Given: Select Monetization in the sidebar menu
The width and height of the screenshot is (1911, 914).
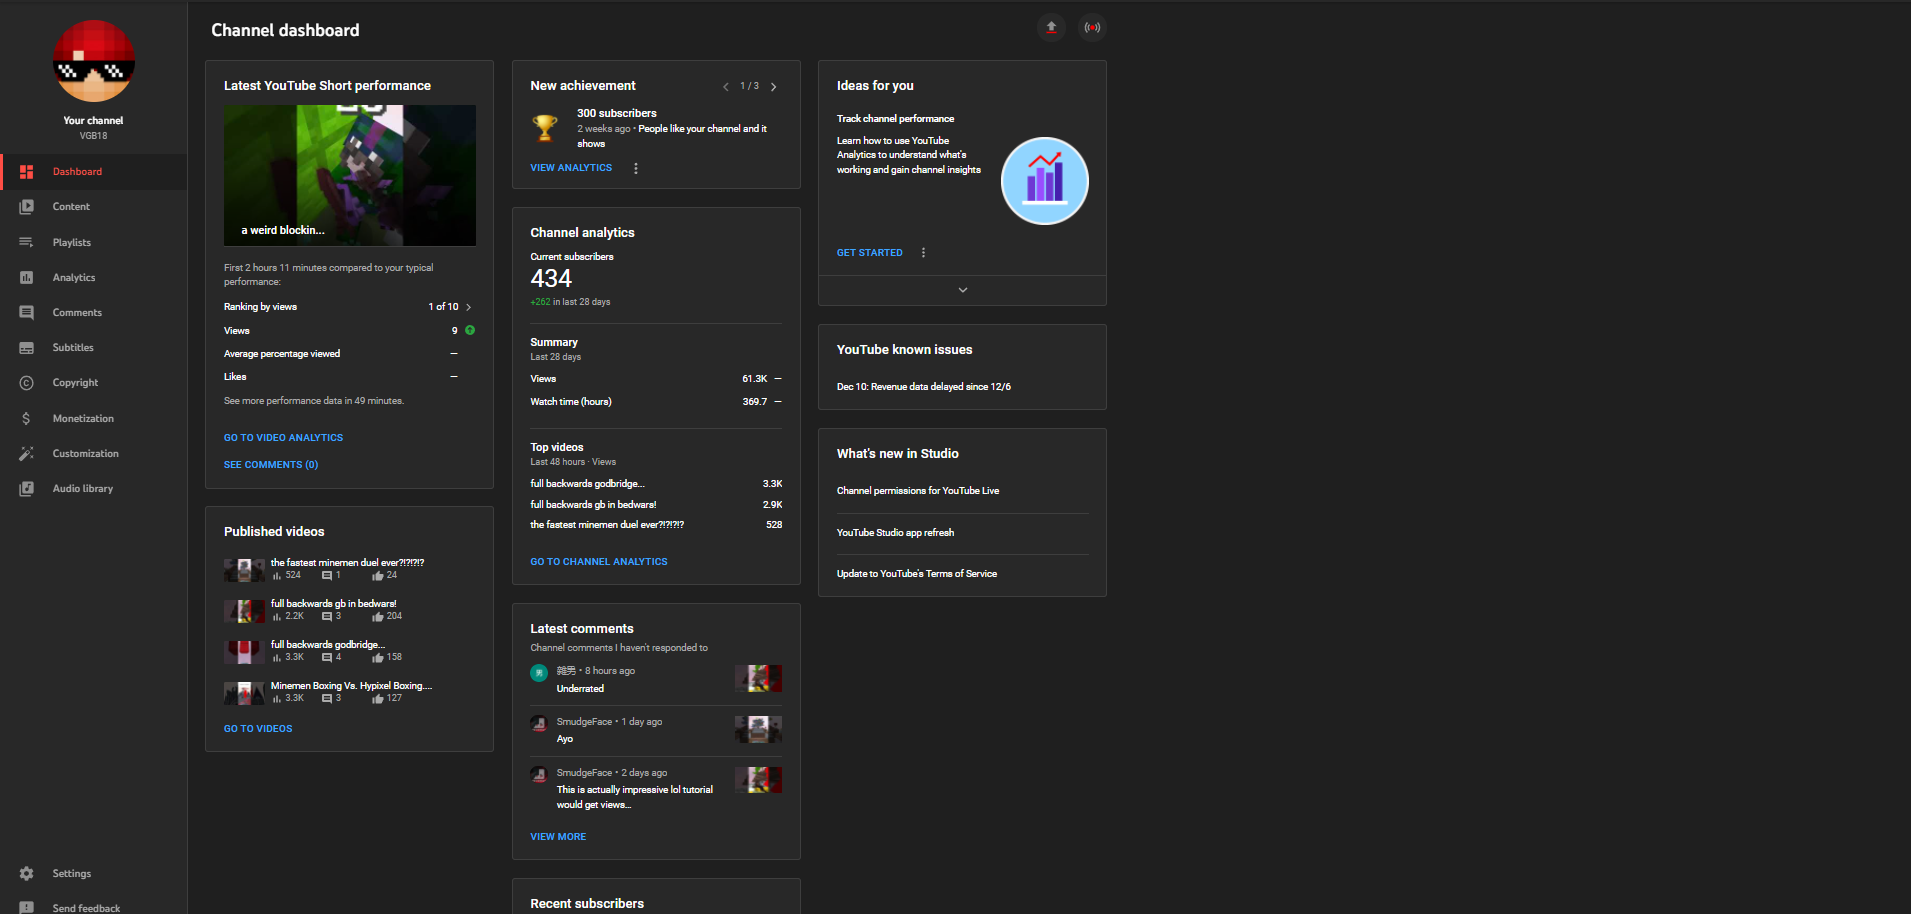Looking at the screenshot, I should point(94,418).
